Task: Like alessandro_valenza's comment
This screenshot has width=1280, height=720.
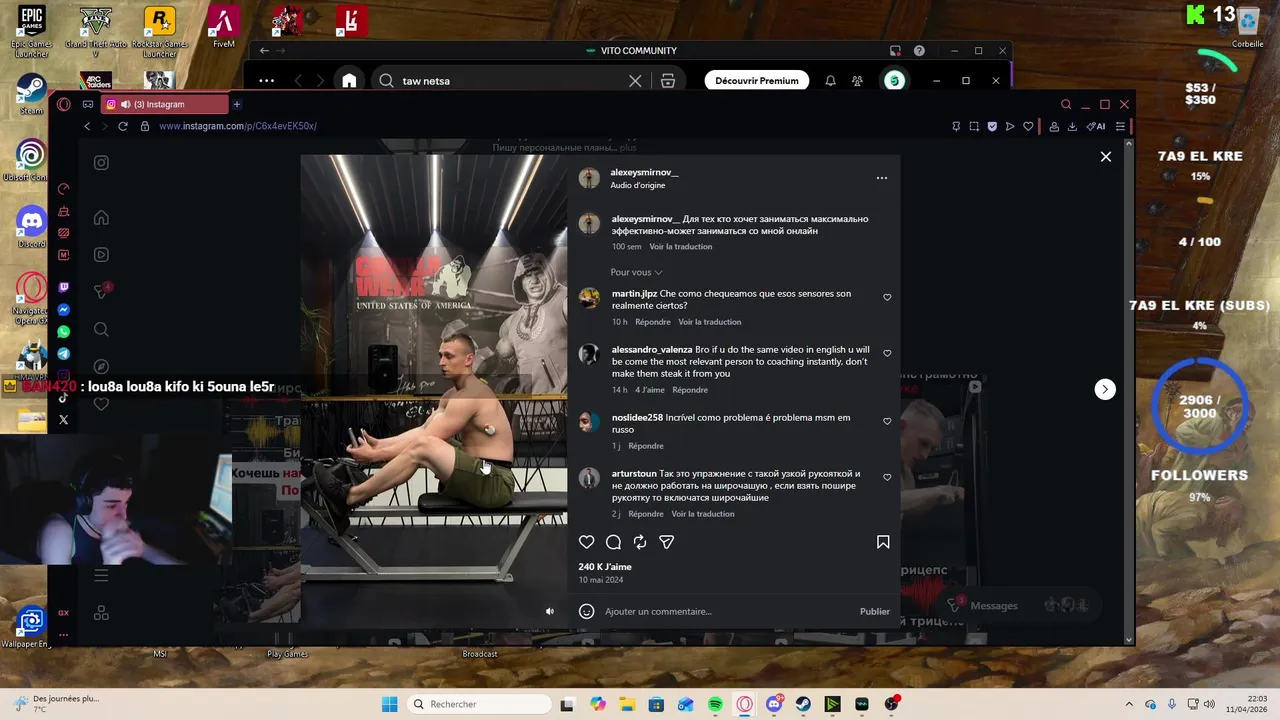Action: tap(887, 353)
